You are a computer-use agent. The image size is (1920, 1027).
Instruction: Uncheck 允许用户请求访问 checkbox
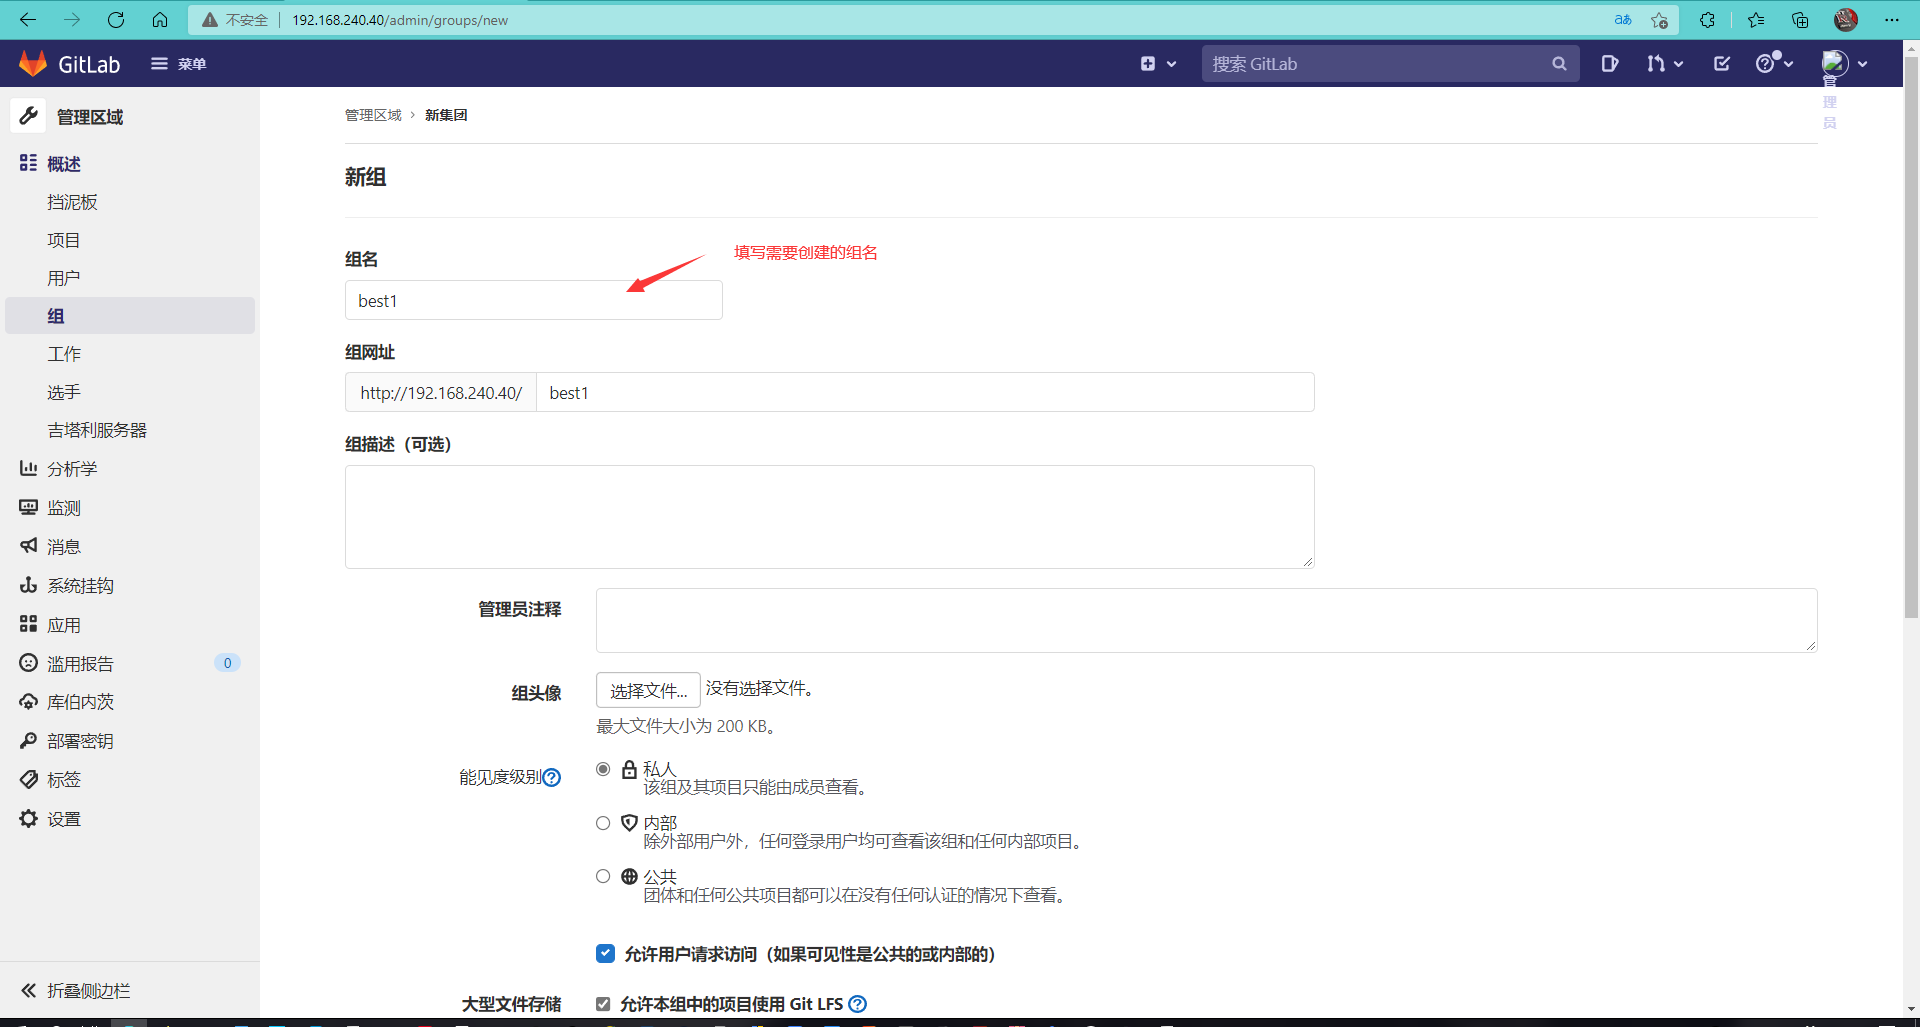pos(605,954)
